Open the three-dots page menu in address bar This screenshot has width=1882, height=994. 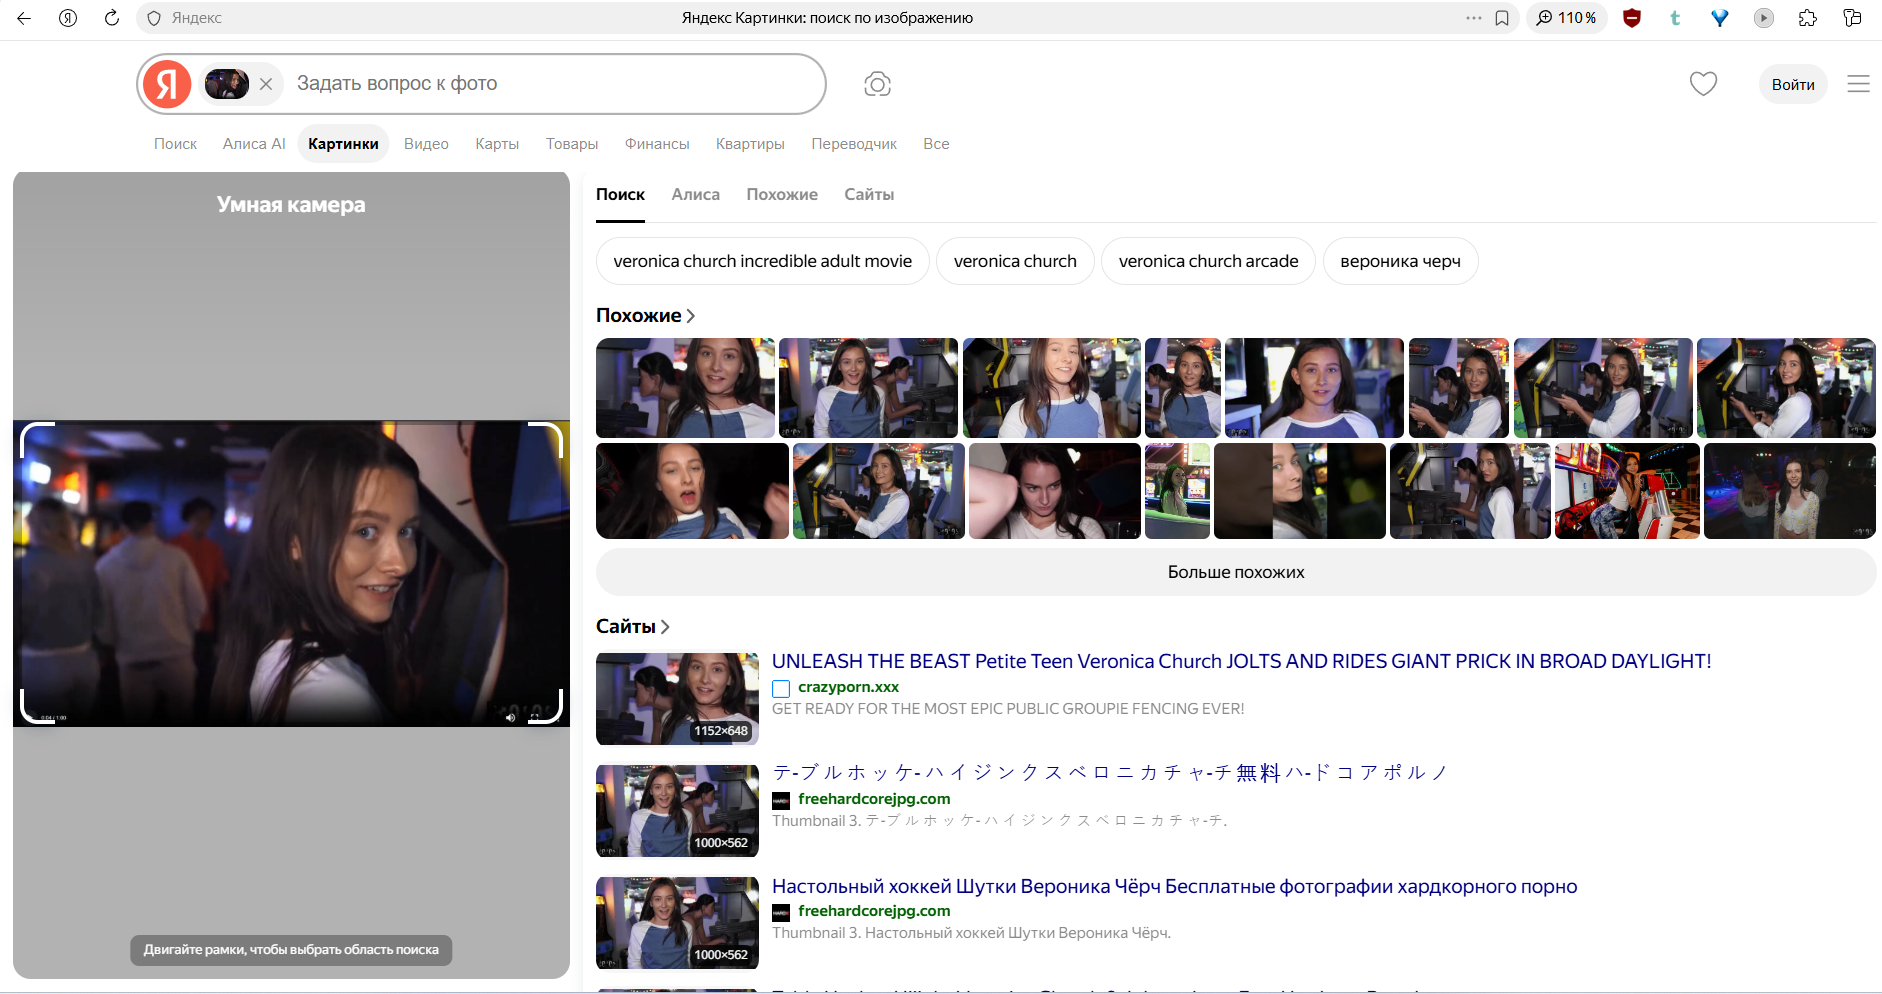click(1473, 18)
